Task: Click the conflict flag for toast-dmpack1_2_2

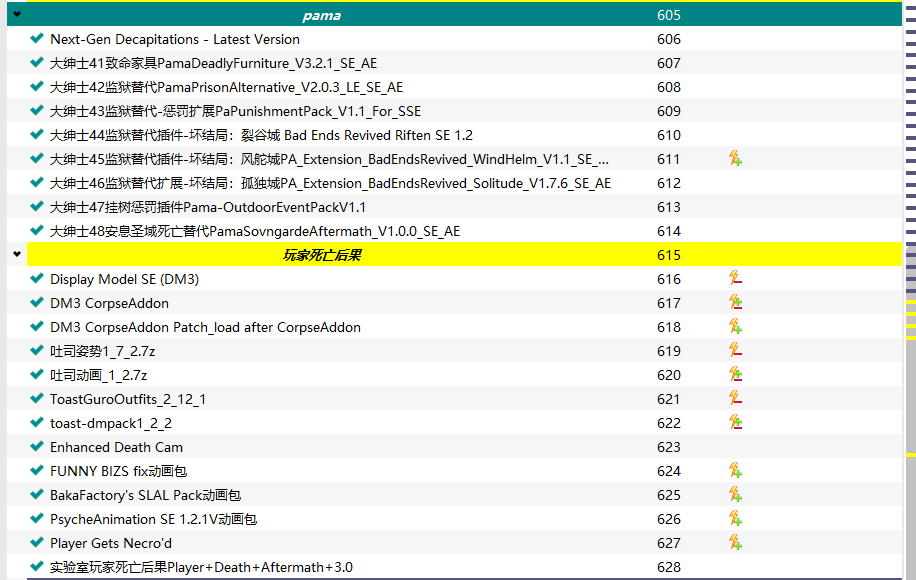Action: pyautogui.click(x=735, y=423)
